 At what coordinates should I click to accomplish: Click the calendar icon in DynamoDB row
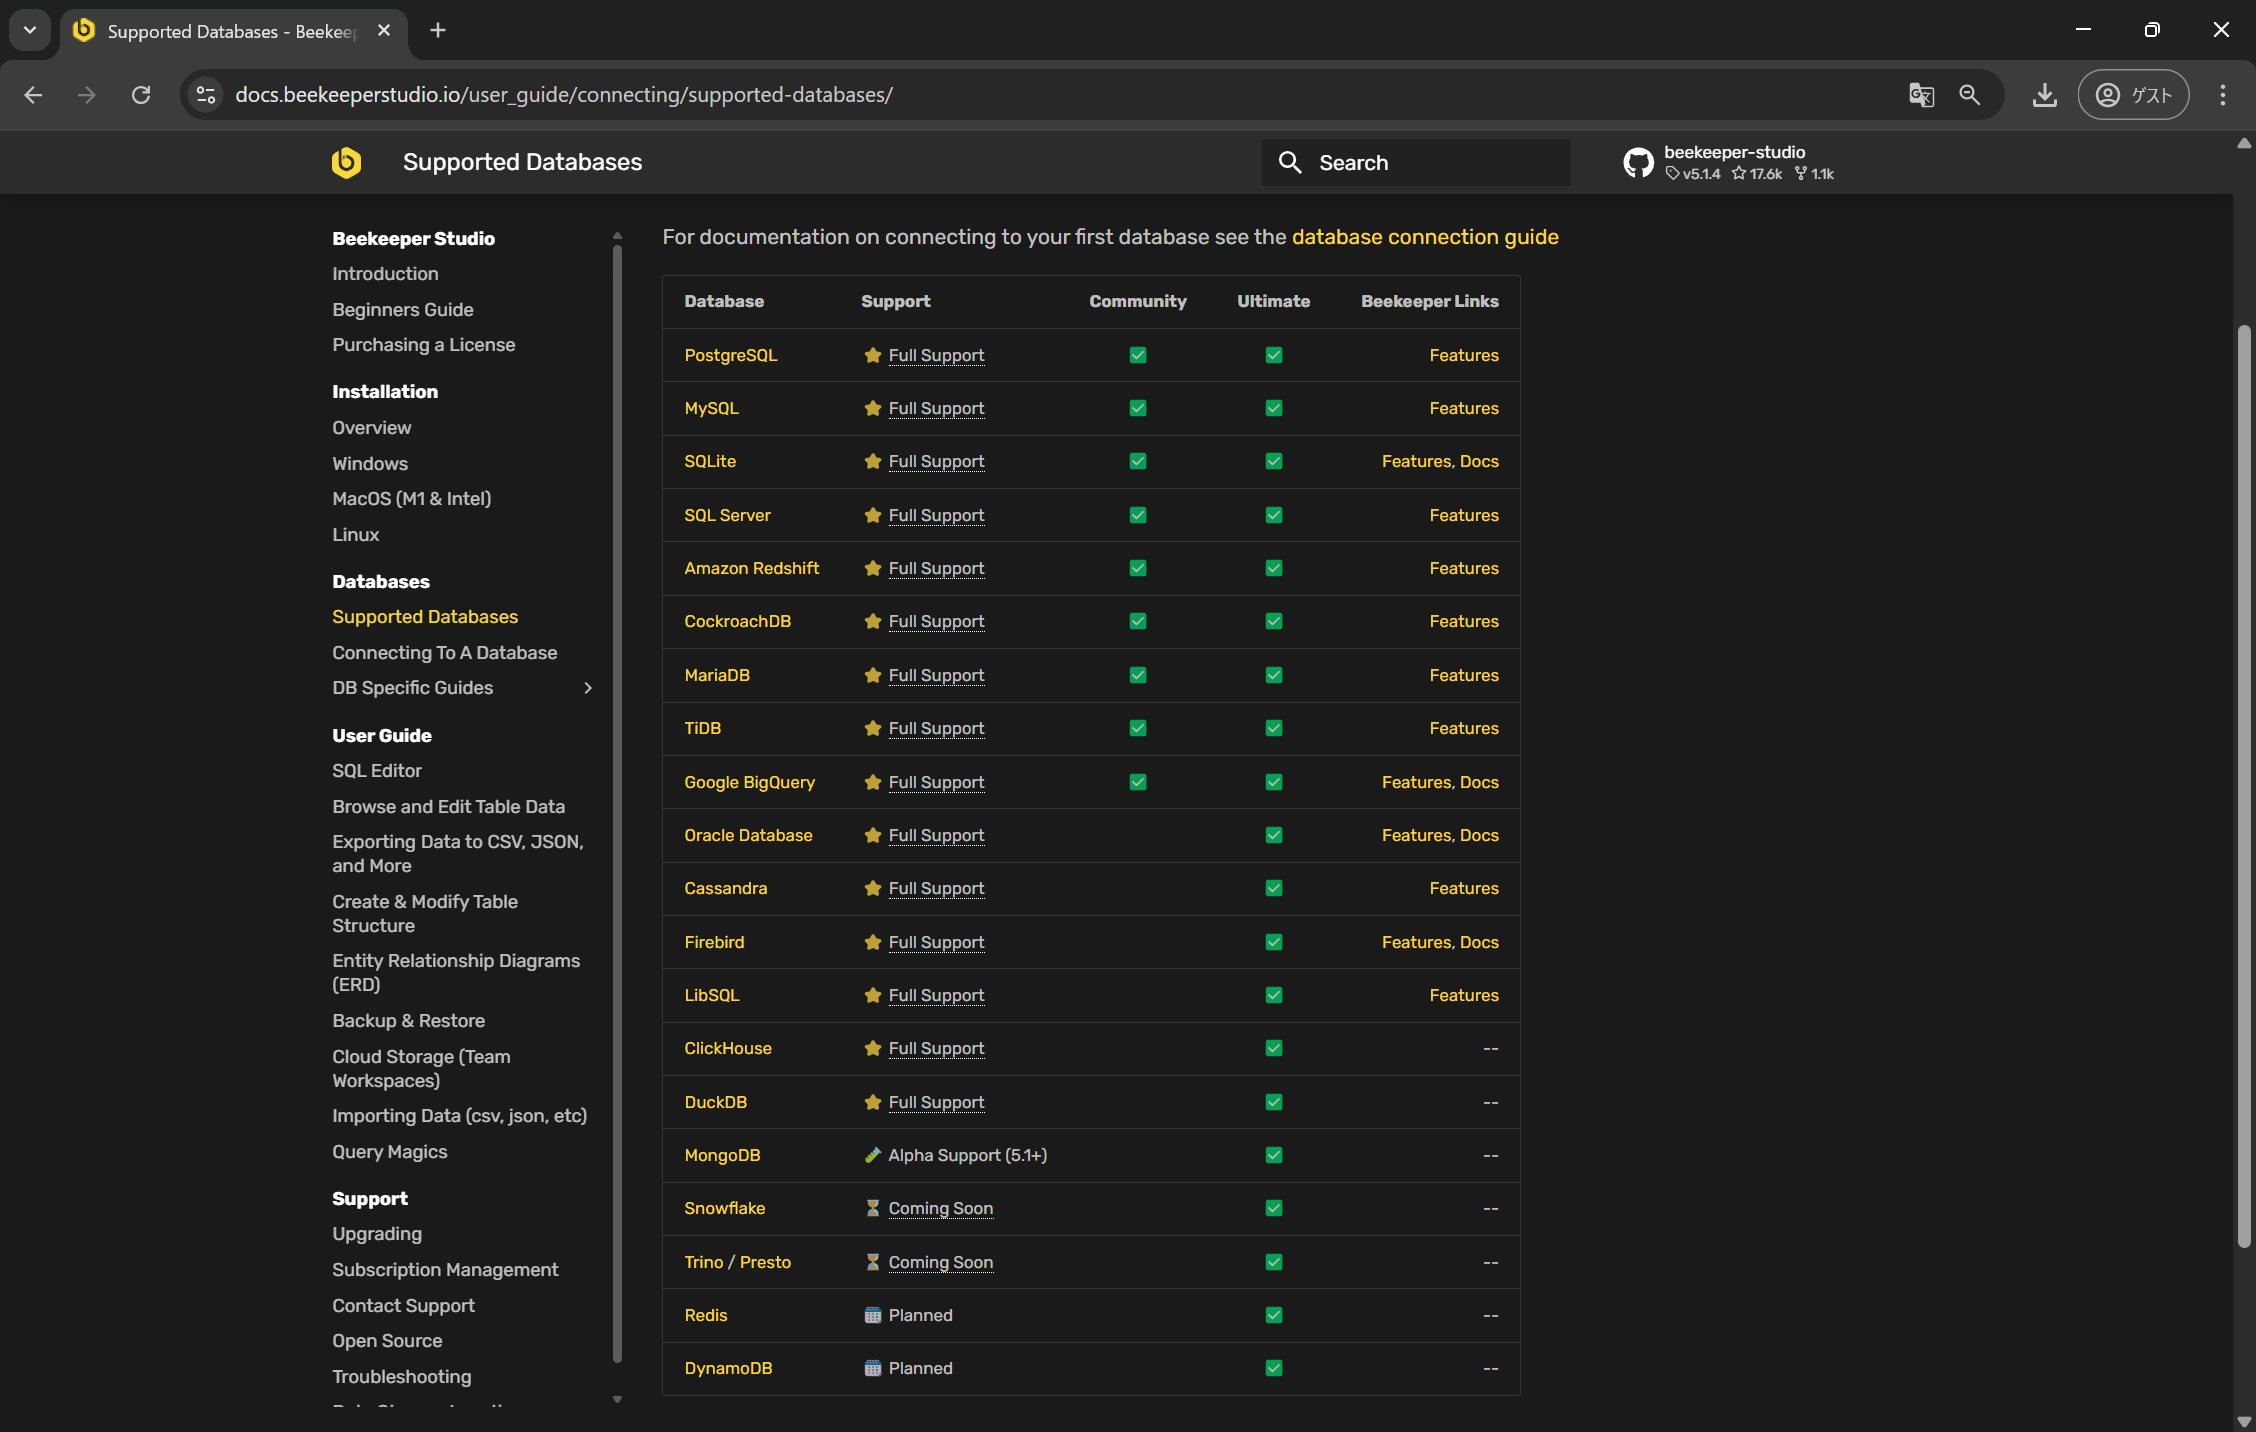[872, 1368]
